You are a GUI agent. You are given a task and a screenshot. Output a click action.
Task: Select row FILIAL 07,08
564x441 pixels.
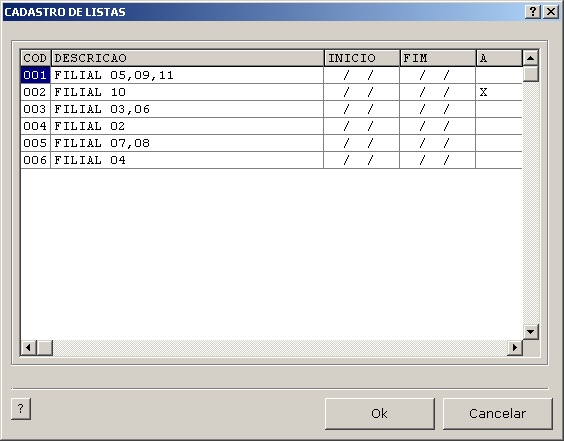point(271,143)
